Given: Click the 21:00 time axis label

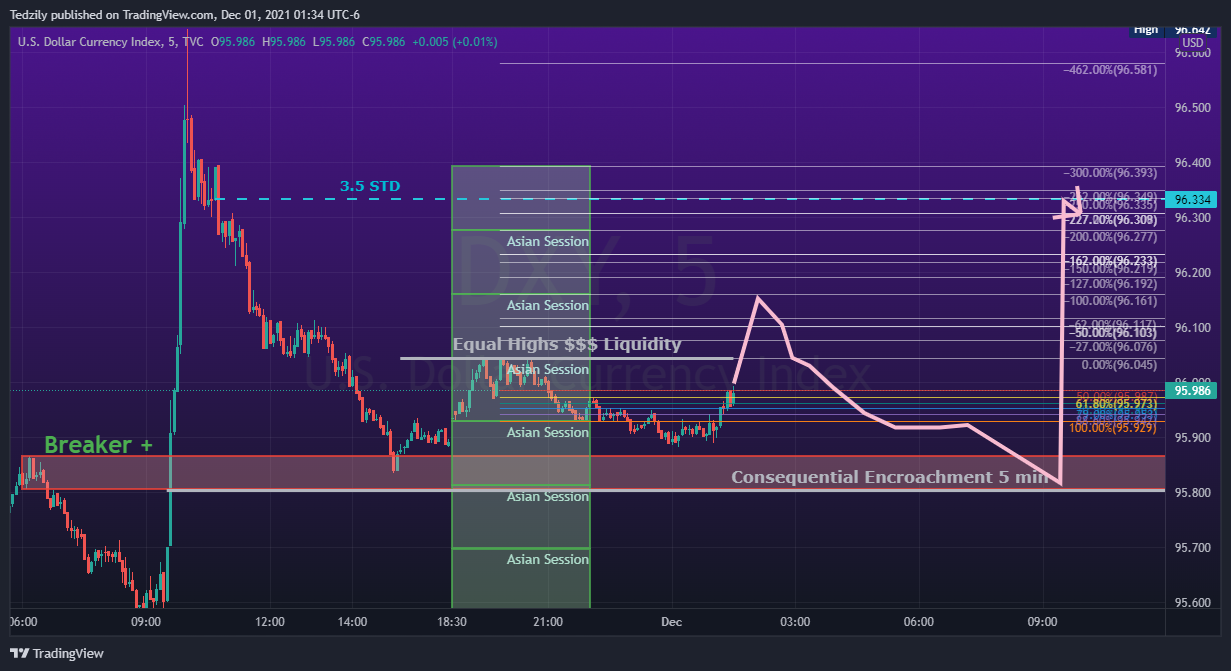Looking at the screenshot, I should click(548, 622).
